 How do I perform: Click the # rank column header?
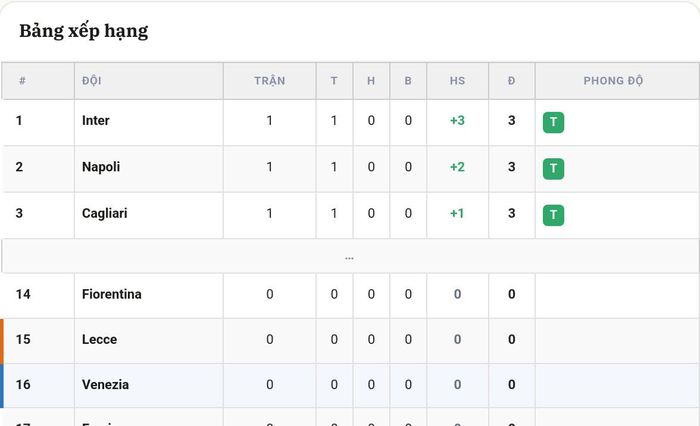coord(22,81)
